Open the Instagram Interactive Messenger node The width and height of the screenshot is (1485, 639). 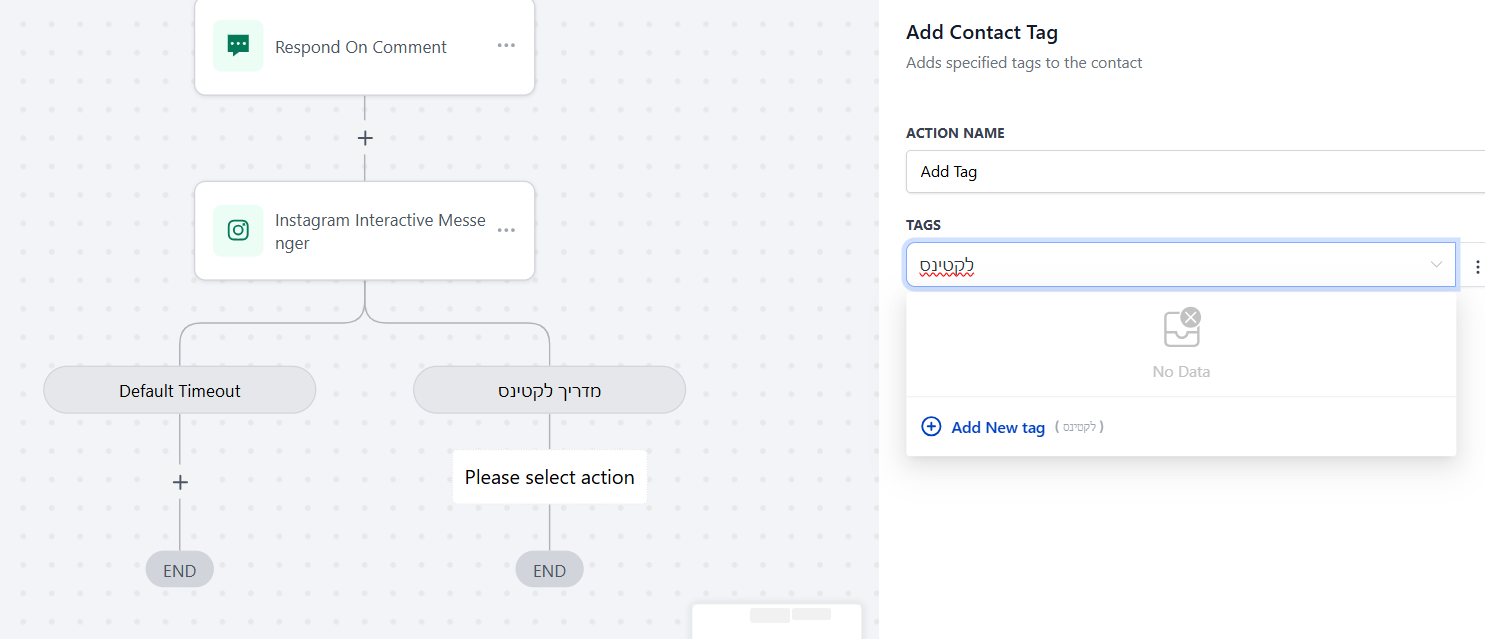tap(365, 231)
